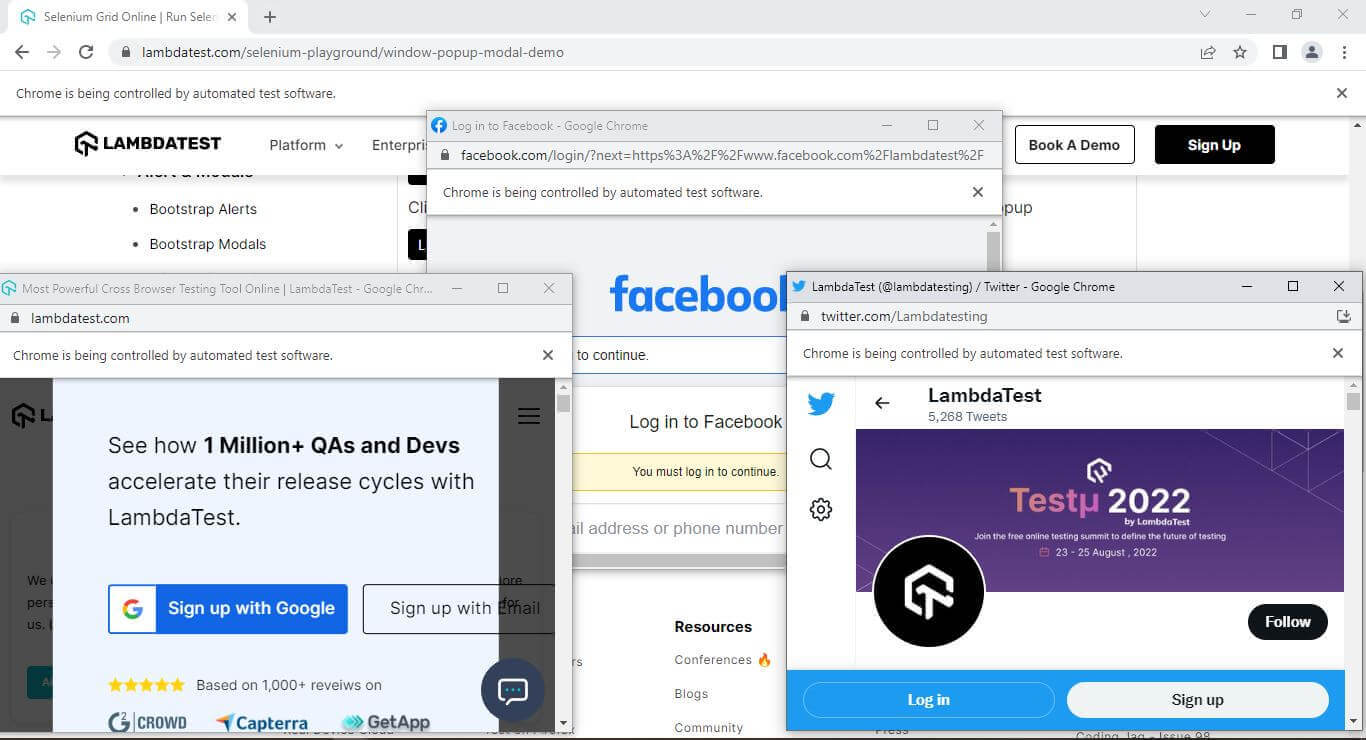The image size is (1366, 740).
Task: Click the facebook logo in login window
Action: coord(699,294)
